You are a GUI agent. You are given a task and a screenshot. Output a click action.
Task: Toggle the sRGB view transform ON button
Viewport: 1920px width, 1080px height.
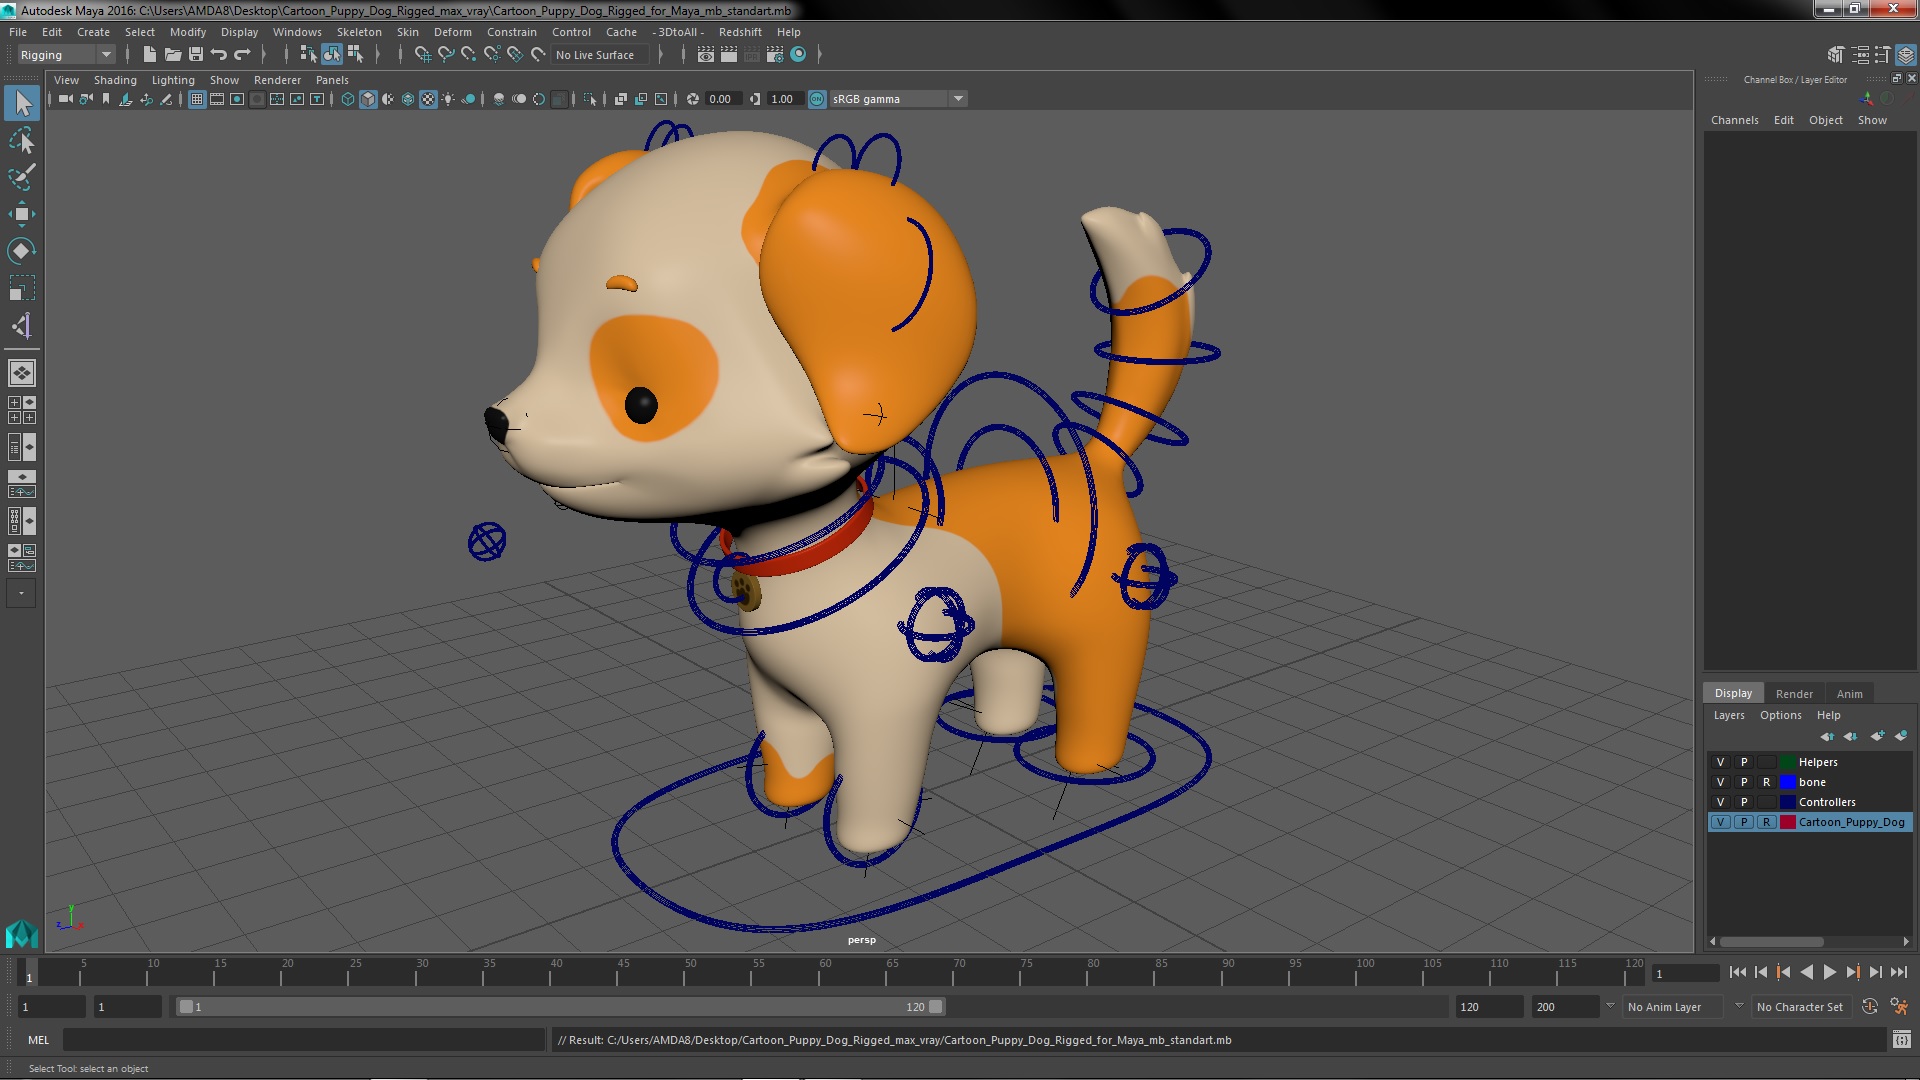pyautogui.click(x=817, y=99)
